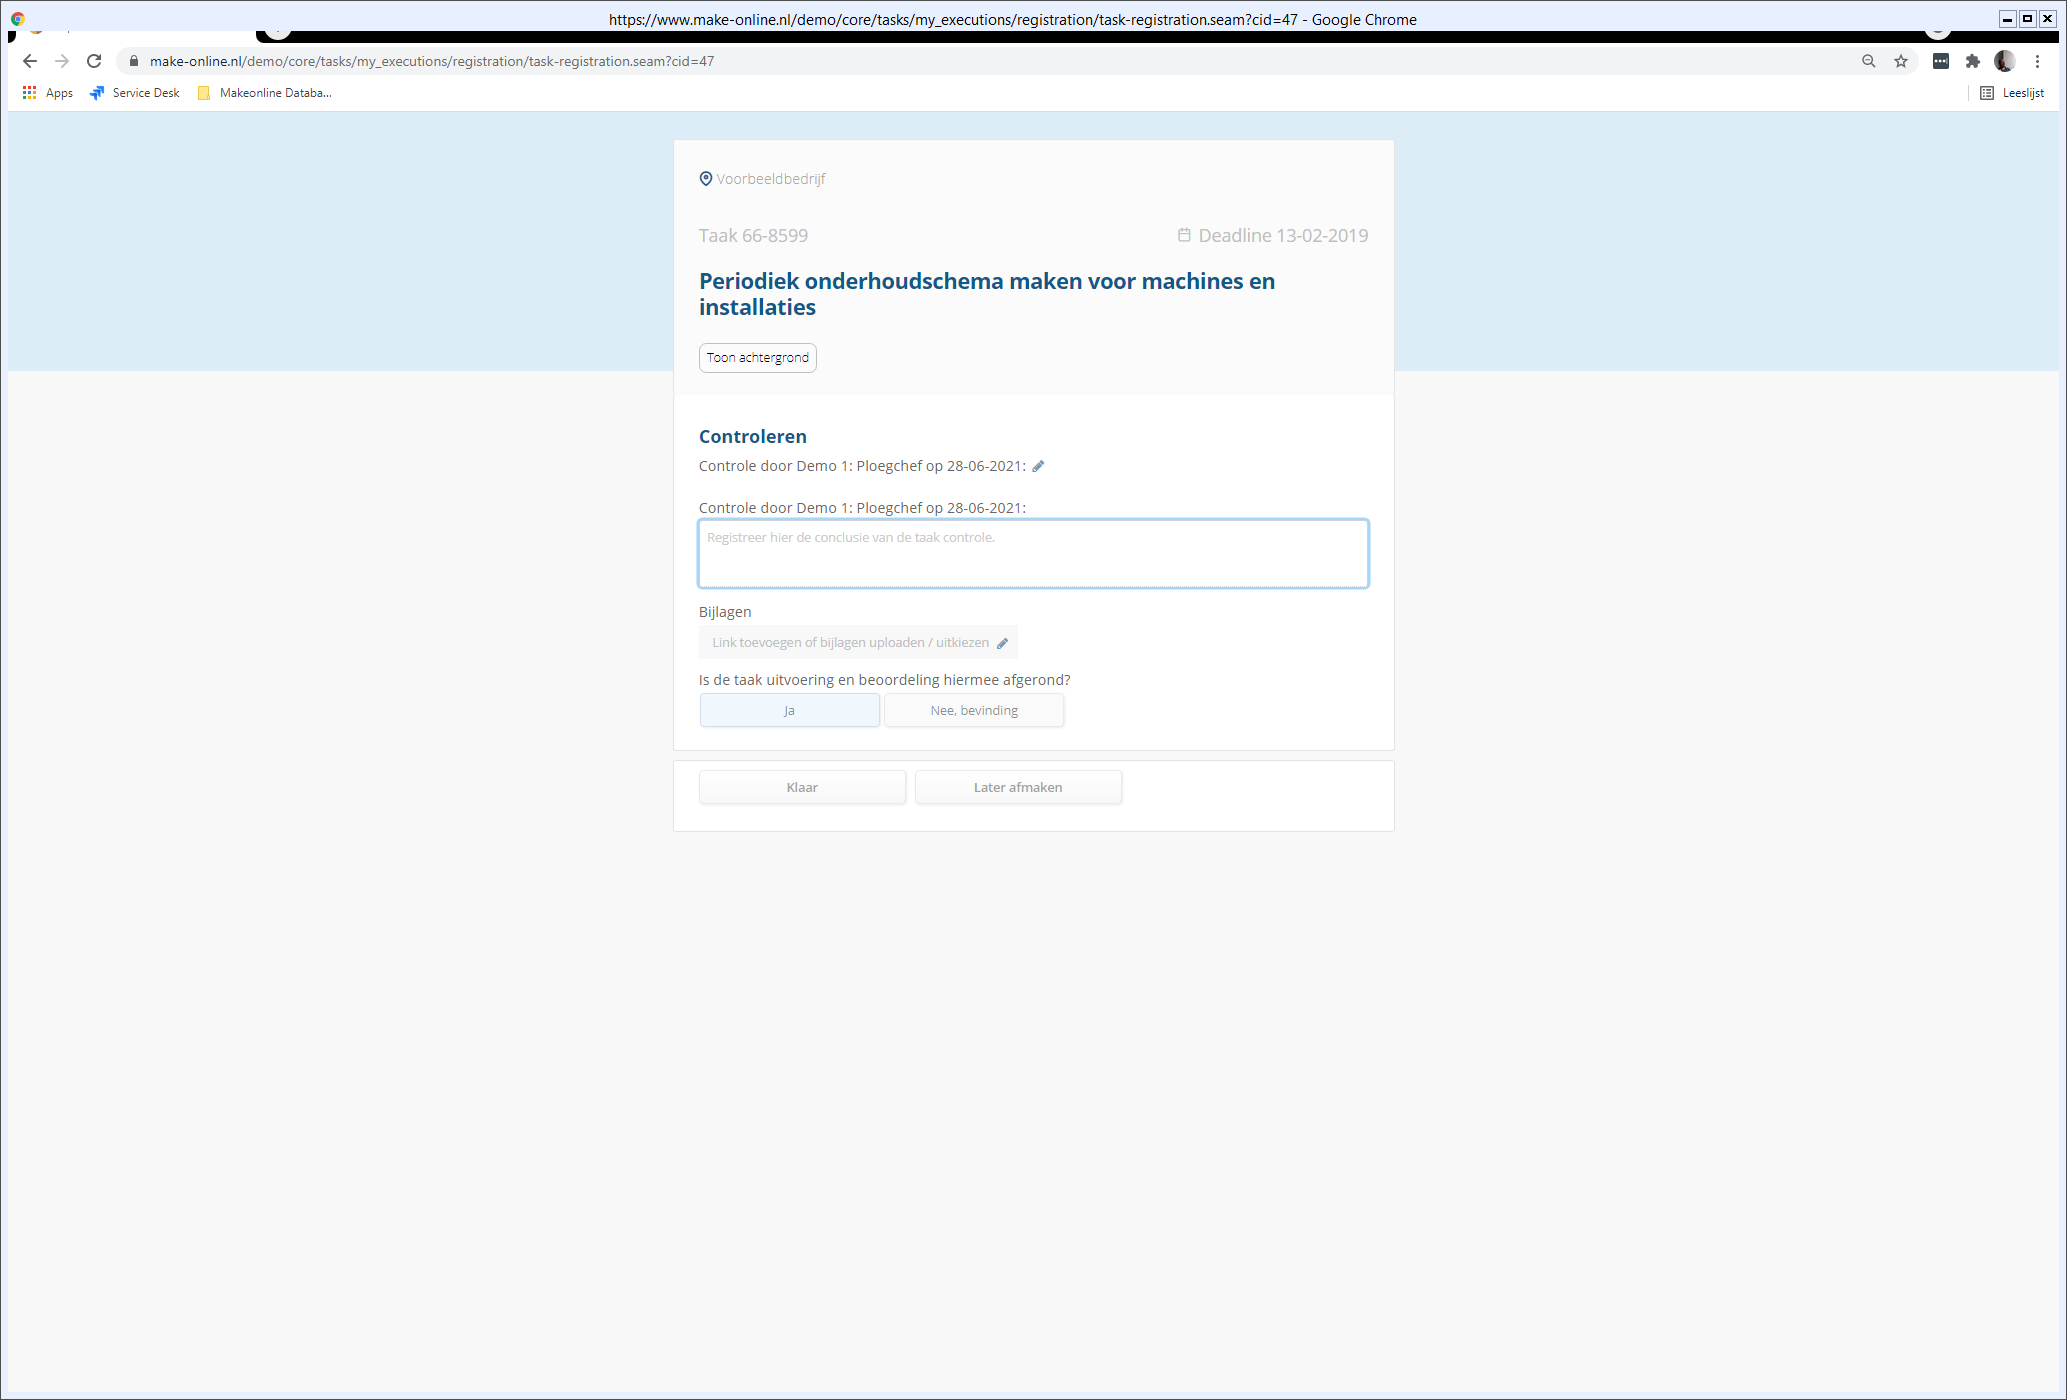Click the "Klaar" button

click(801, 787)
